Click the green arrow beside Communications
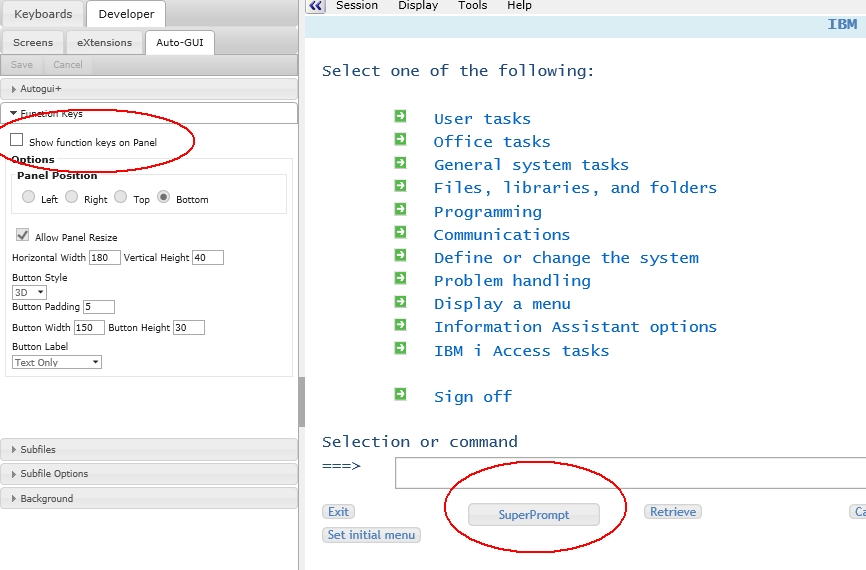The height and width of the screenshot is (570, 866). pos(400,232)
